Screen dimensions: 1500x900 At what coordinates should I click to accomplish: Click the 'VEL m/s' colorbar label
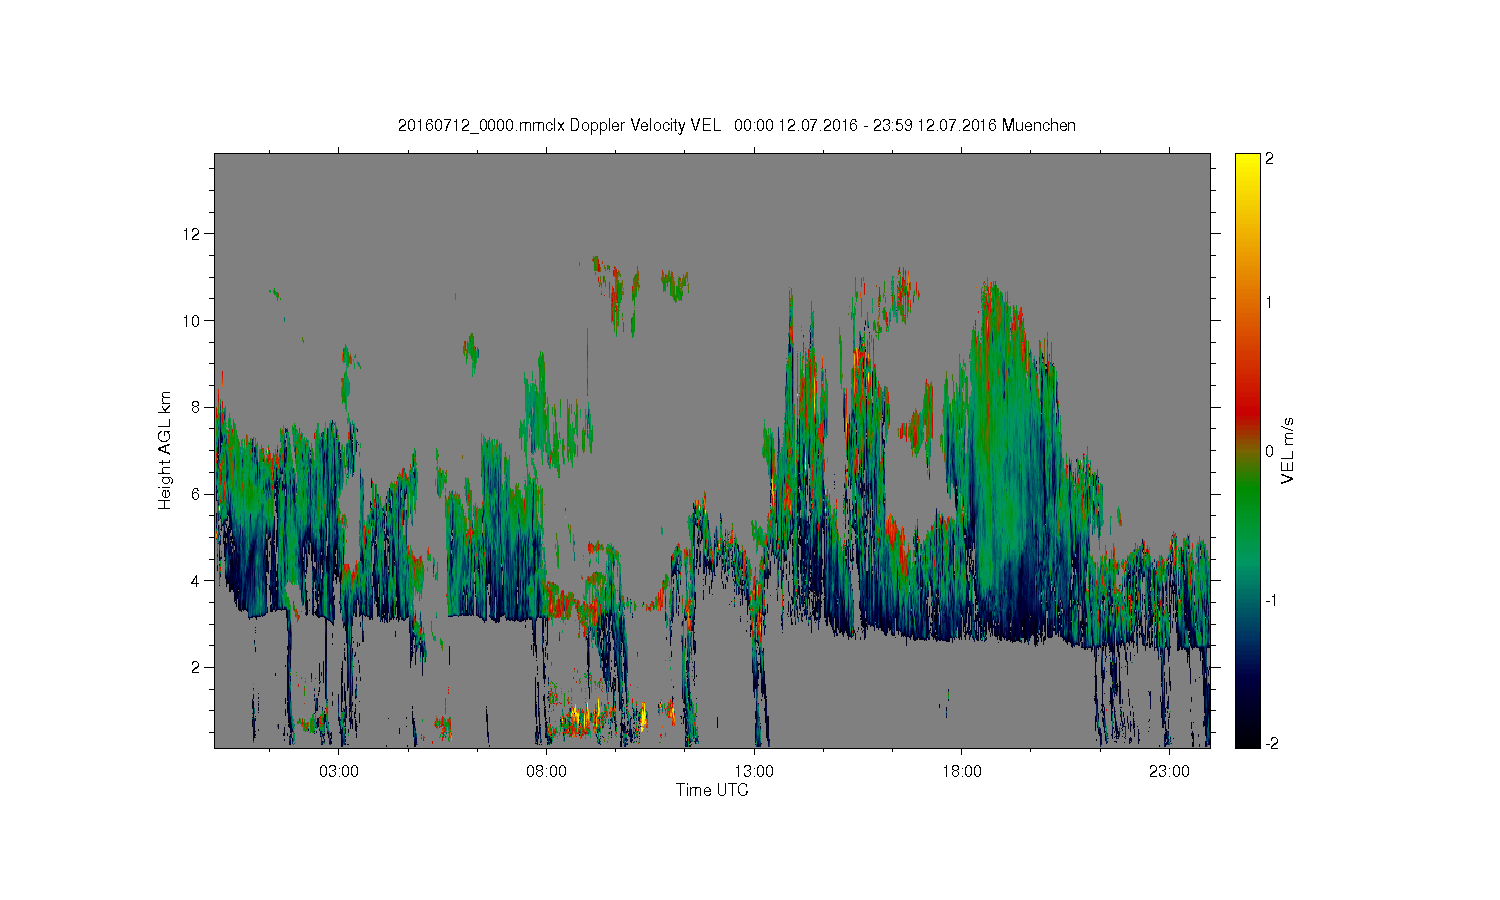coord(1288,453)
